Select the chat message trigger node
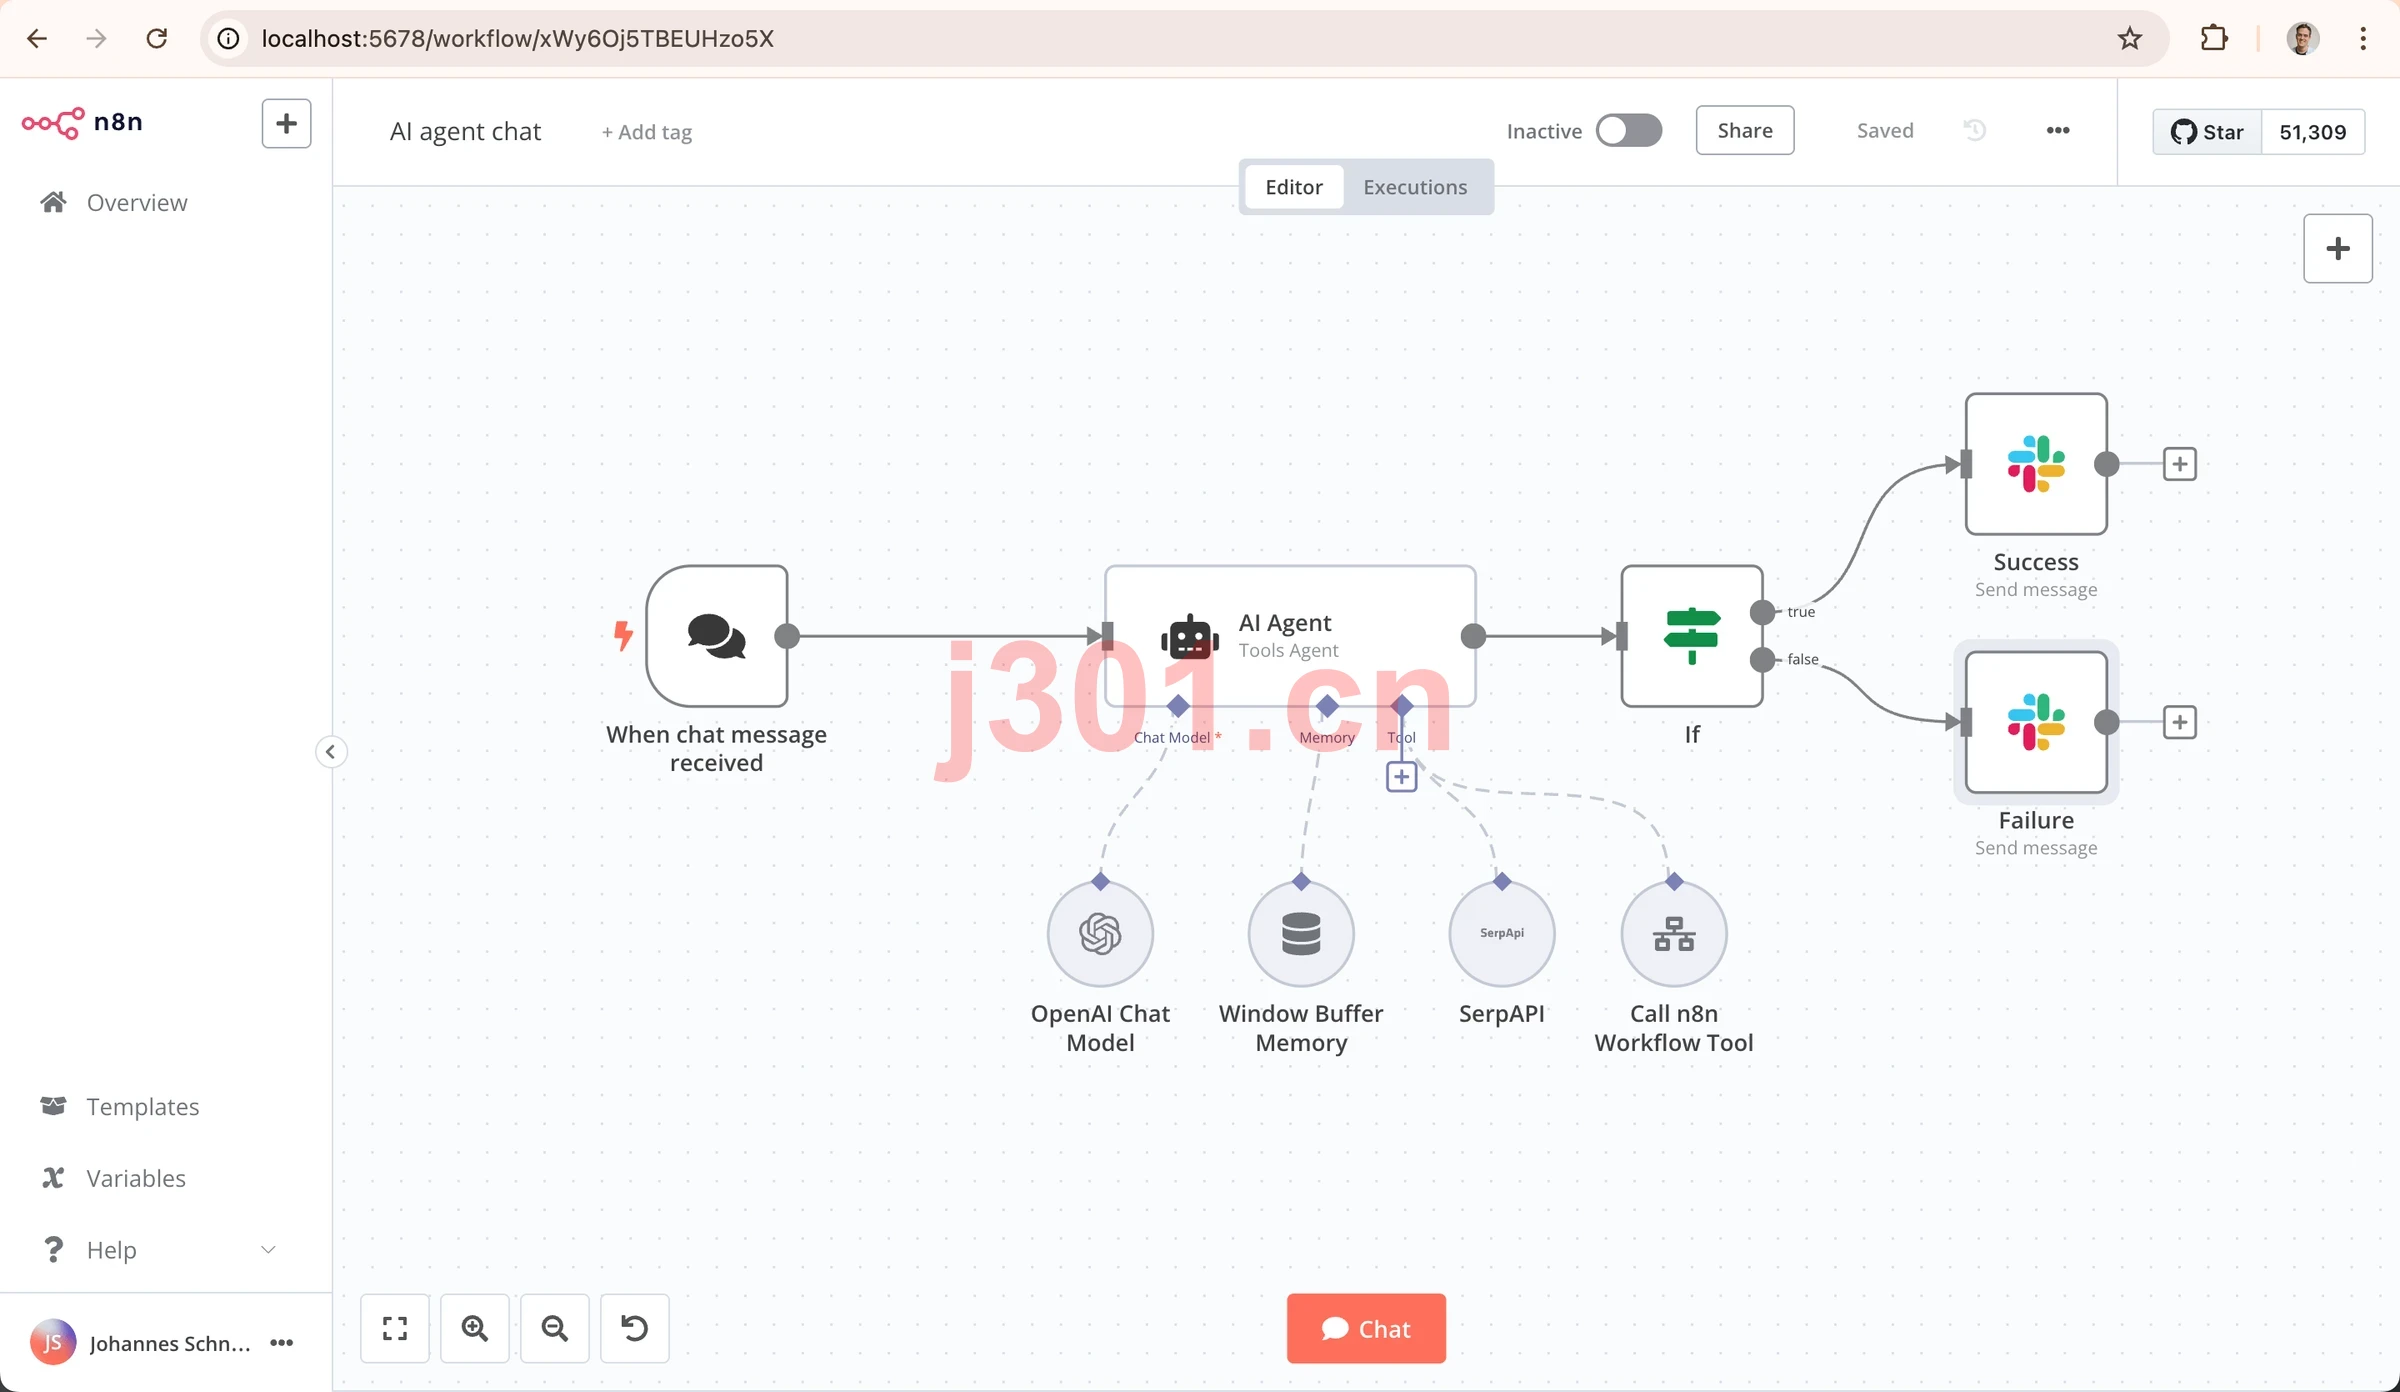The width and height of the screenshot is (2400, 1392). tap(716, 636)
